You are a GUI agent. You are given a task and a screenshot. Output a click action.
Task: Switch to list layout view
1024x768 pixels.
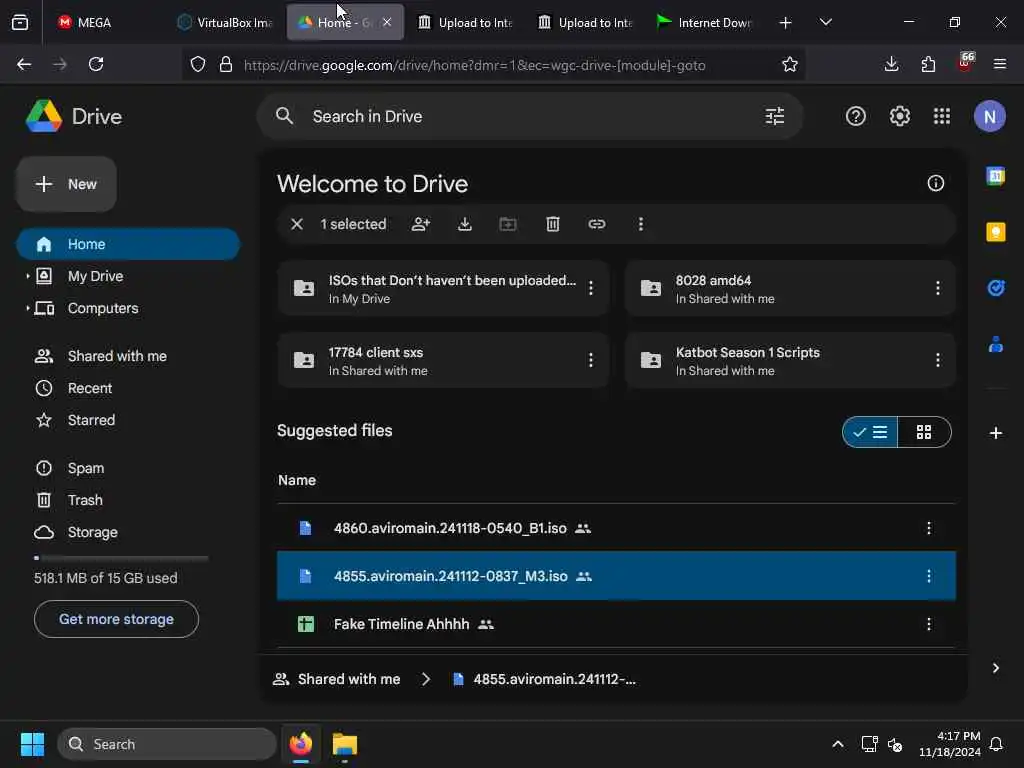[870, 432]
